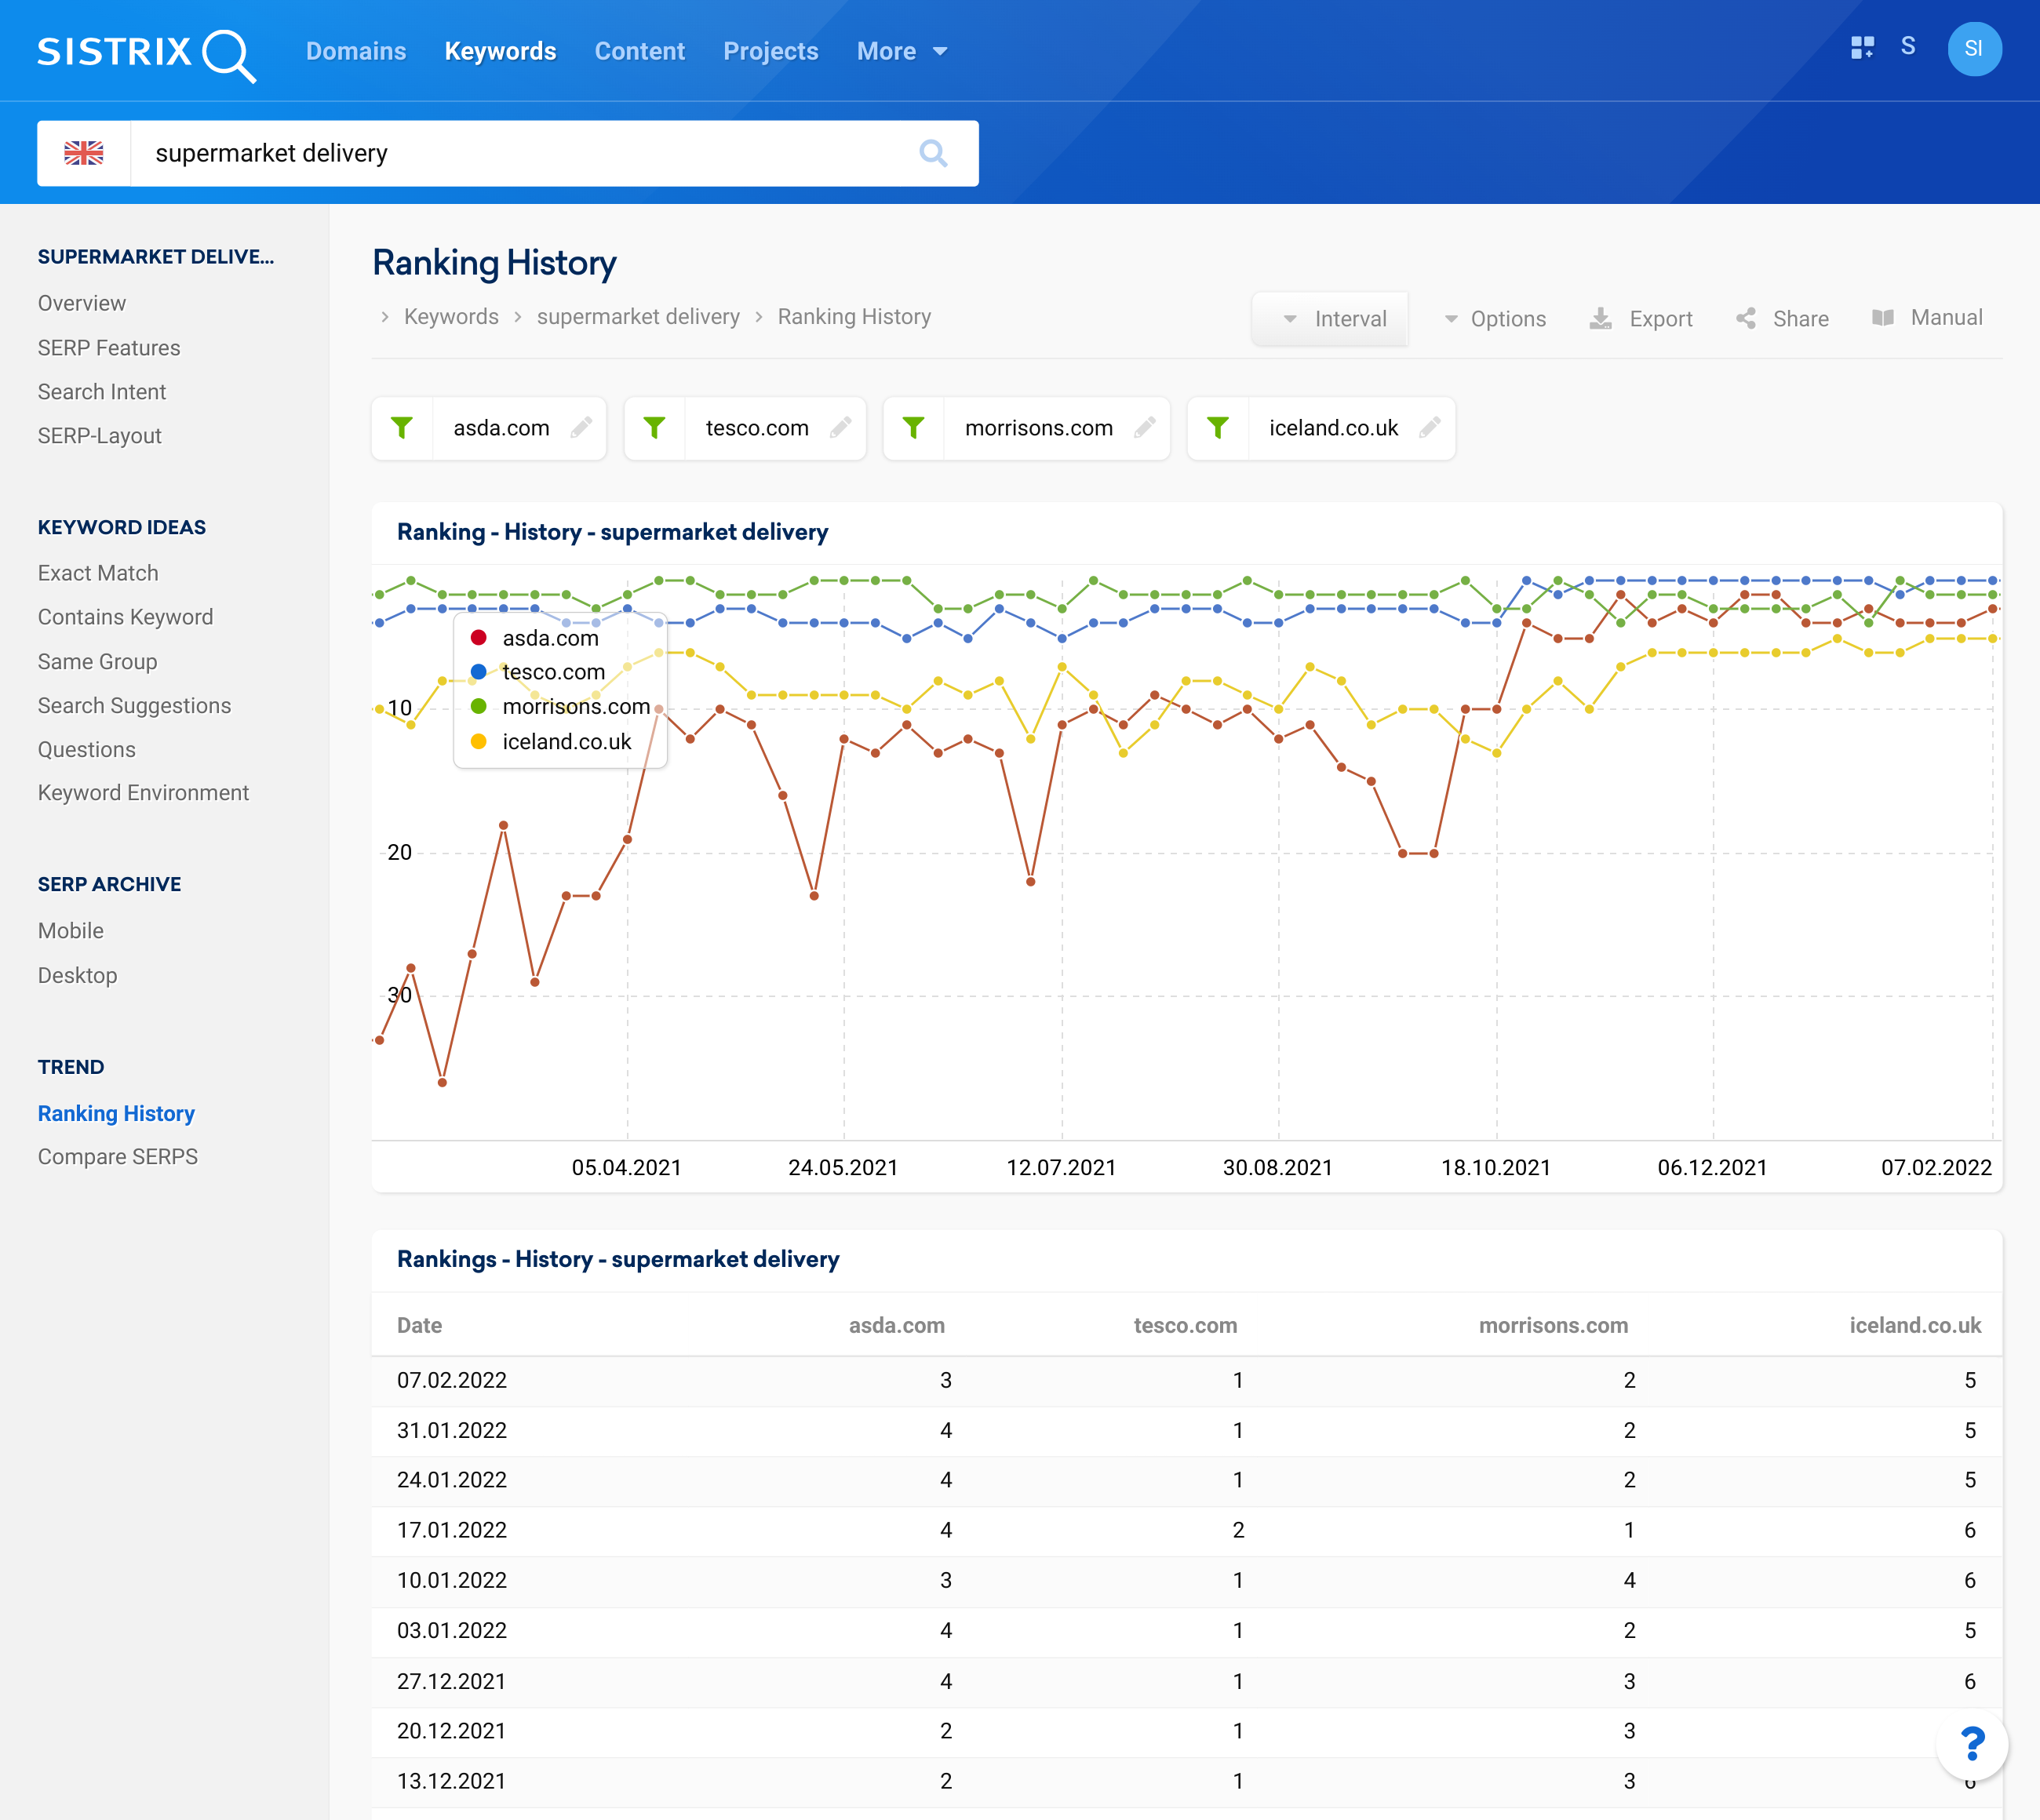This screenshot has height=1820, width=2040.
Task: Click the Date column header
Action: (420, 1326)
